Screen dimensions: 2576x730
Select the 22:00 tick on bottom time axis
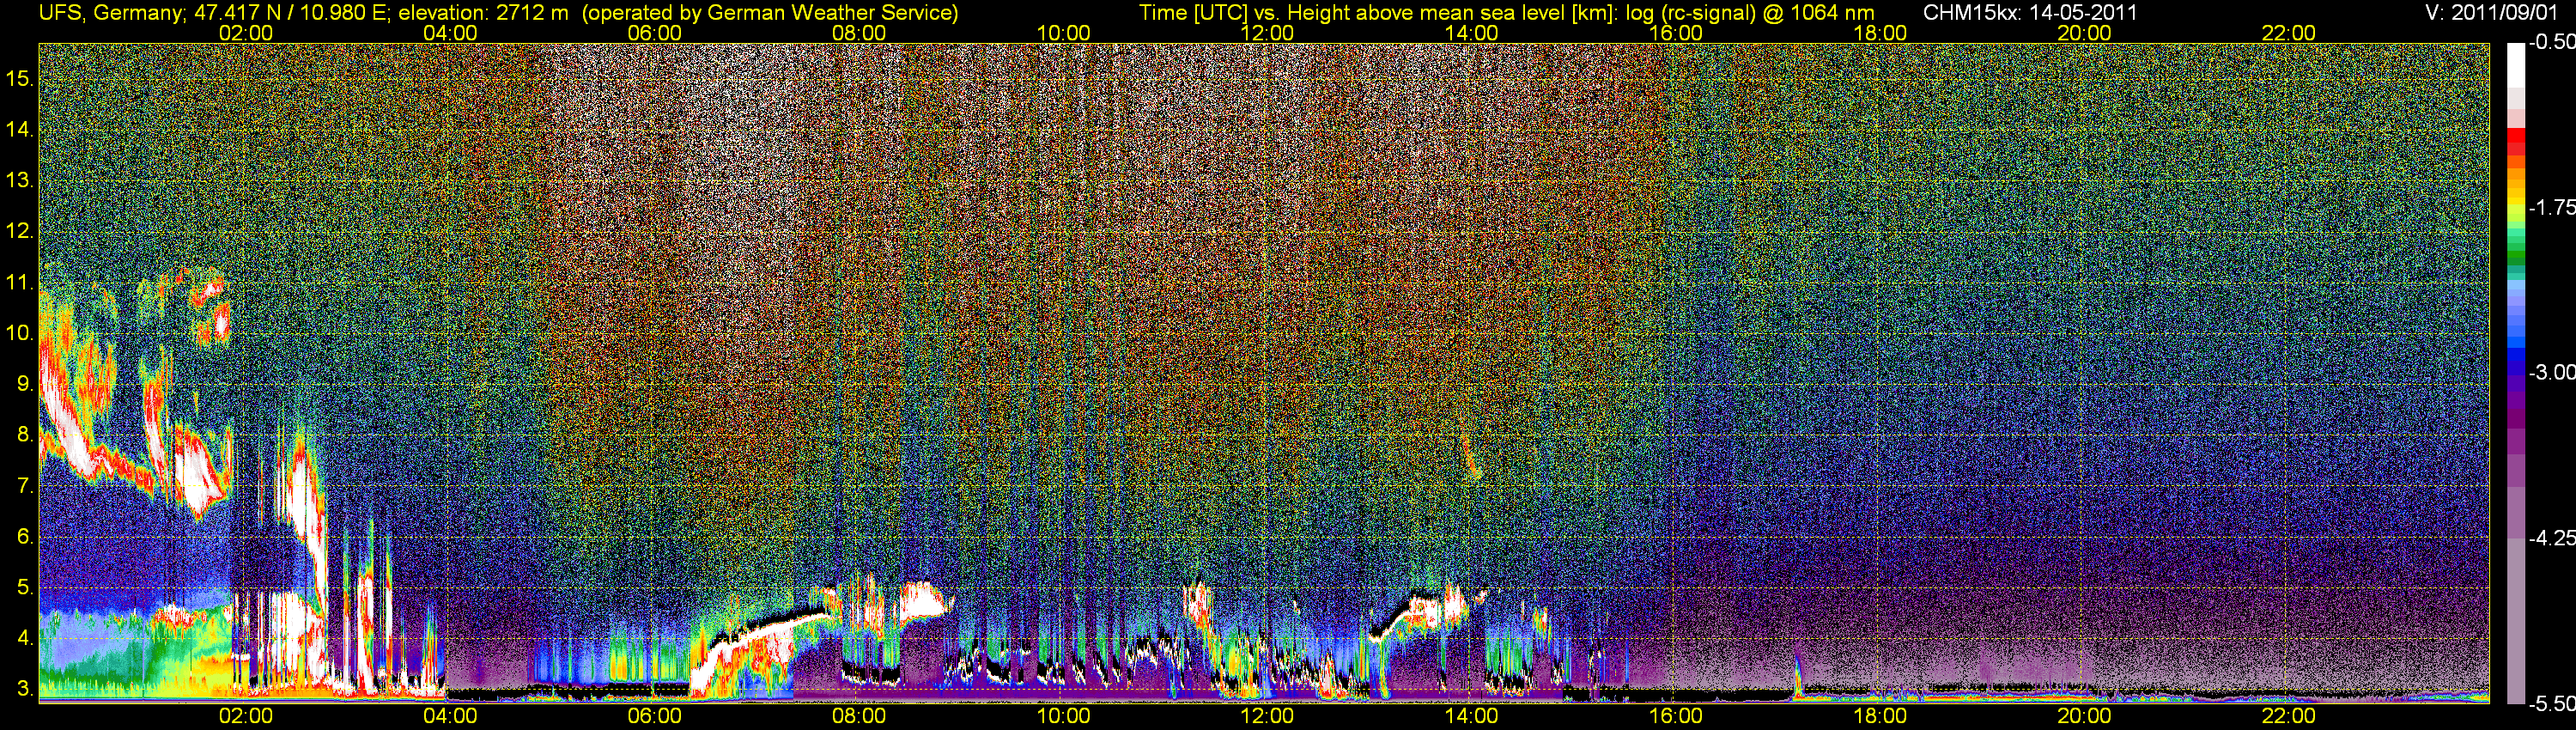(2288, 716)
